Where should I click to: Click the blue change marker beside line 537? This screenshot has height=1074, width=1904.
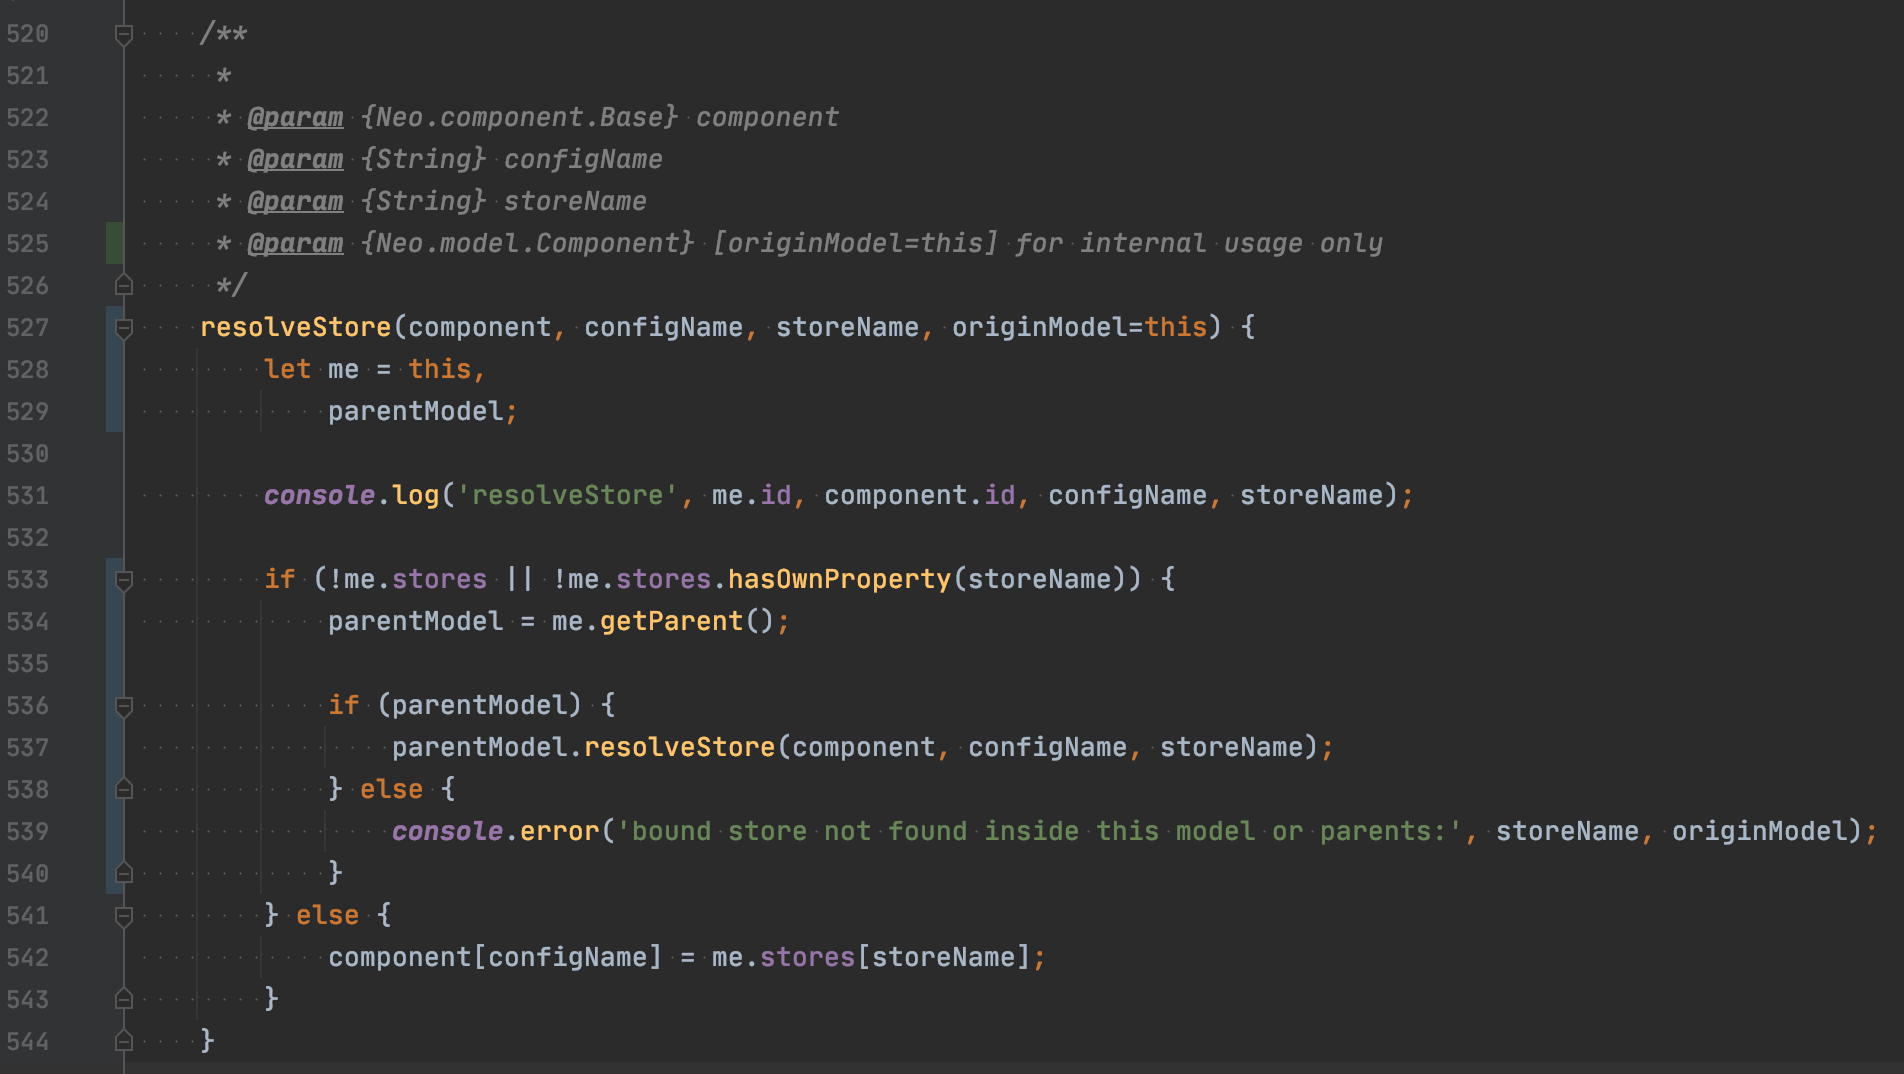[x=114, y=747]
